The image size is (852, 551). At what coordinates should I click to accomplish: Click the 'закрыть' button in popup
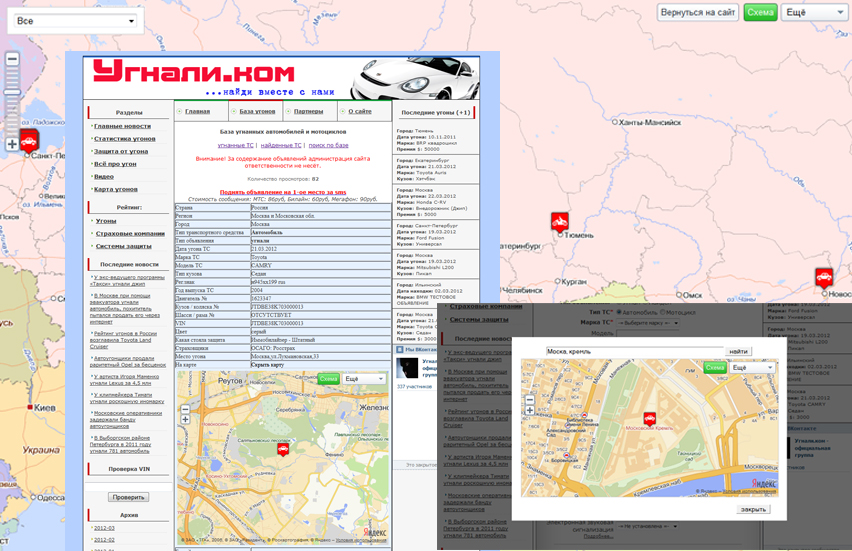(x=753, y=510)
